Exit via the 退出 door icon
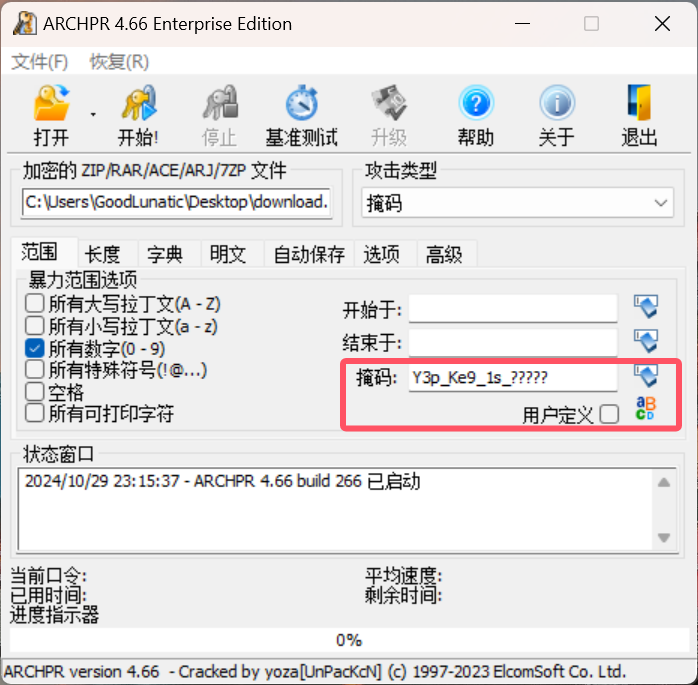Viewport: 698px width, 685px height. 639,103
